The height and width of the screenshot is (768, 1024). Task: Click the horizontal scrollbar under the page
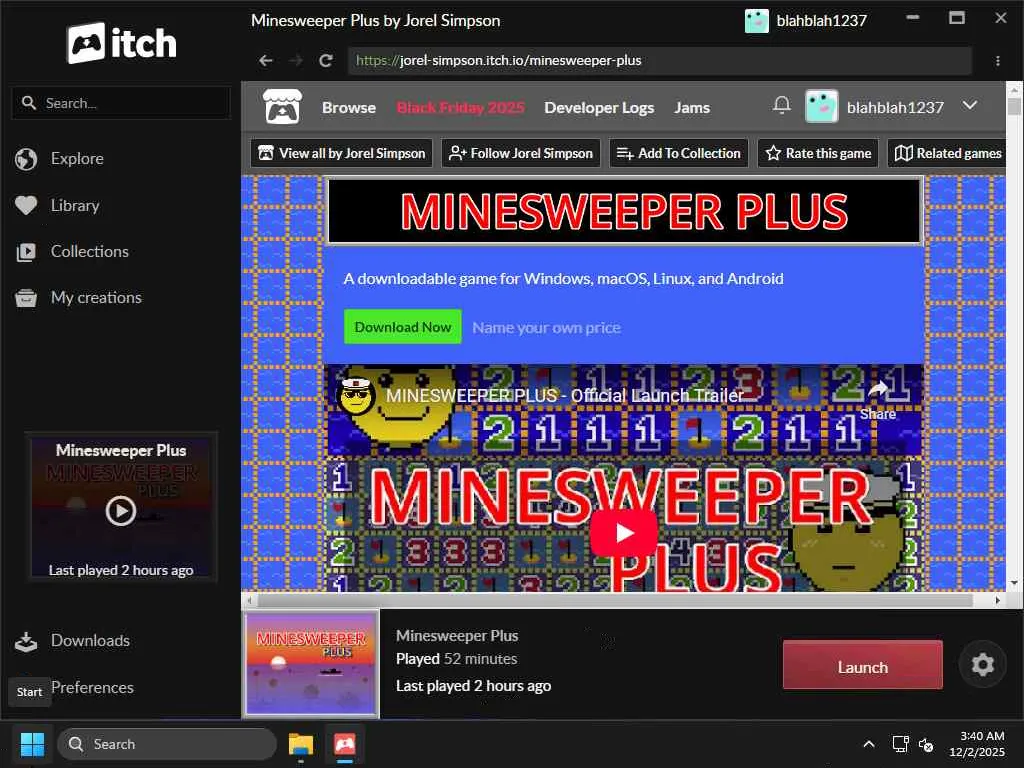(615, 600)
